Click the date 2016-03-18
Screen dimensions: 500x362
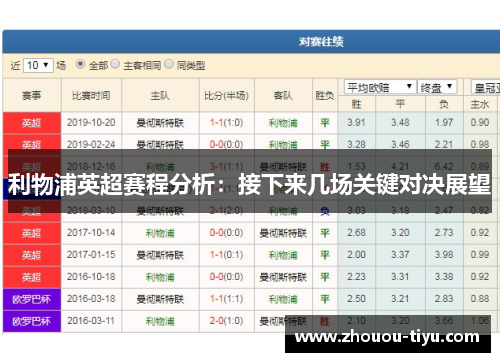pos(91,299)
